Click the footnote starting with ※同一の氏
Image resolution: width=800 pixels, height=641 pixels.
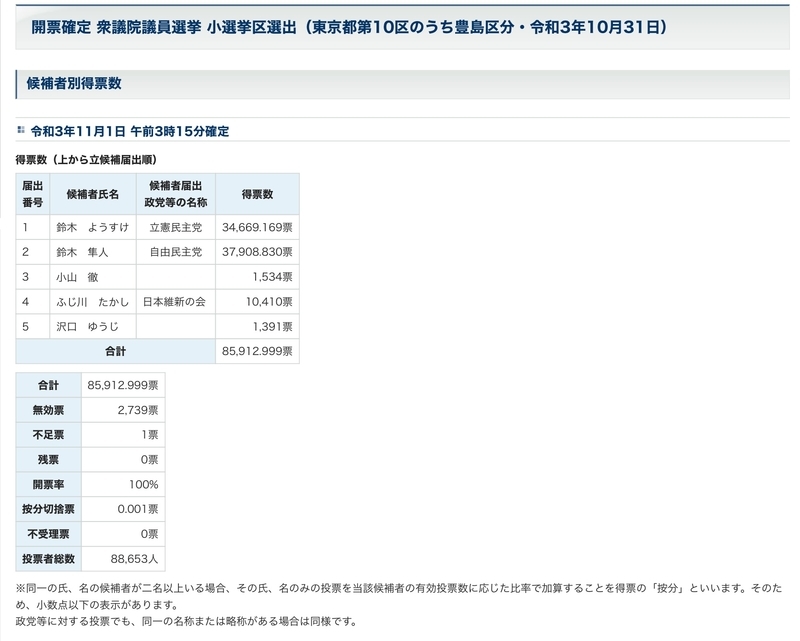399,597
